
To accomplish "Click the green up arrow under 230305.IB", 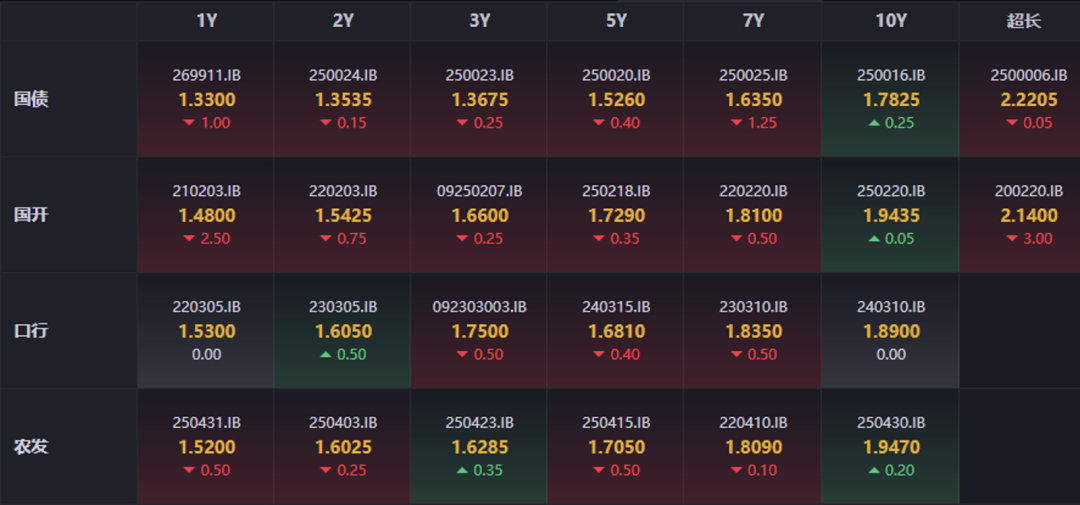I will (x=324, y=354).
